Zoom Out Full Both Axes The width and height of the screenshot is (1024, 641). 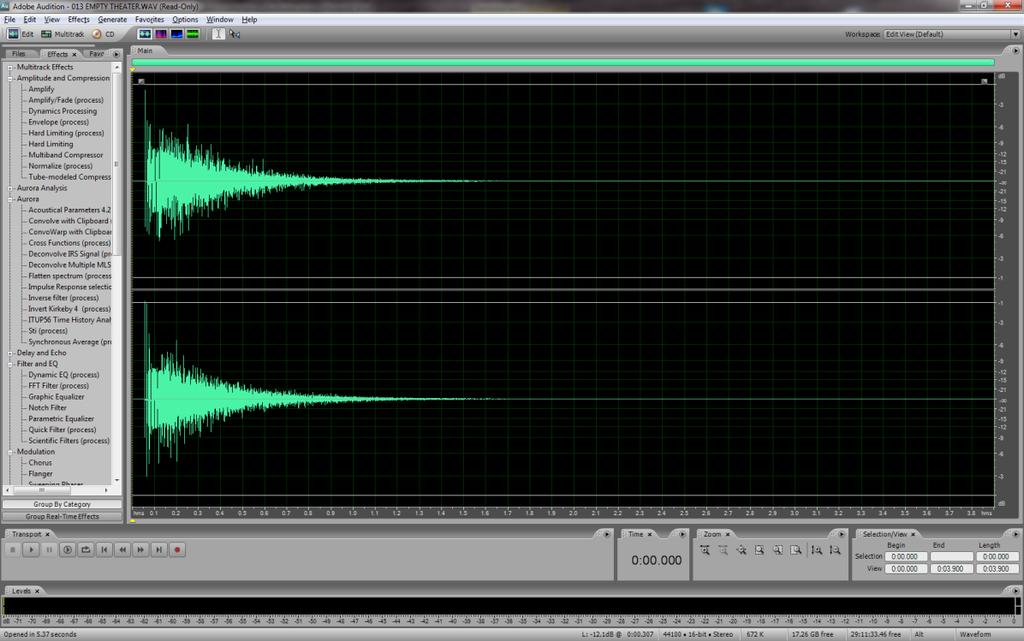coord(742,550)
